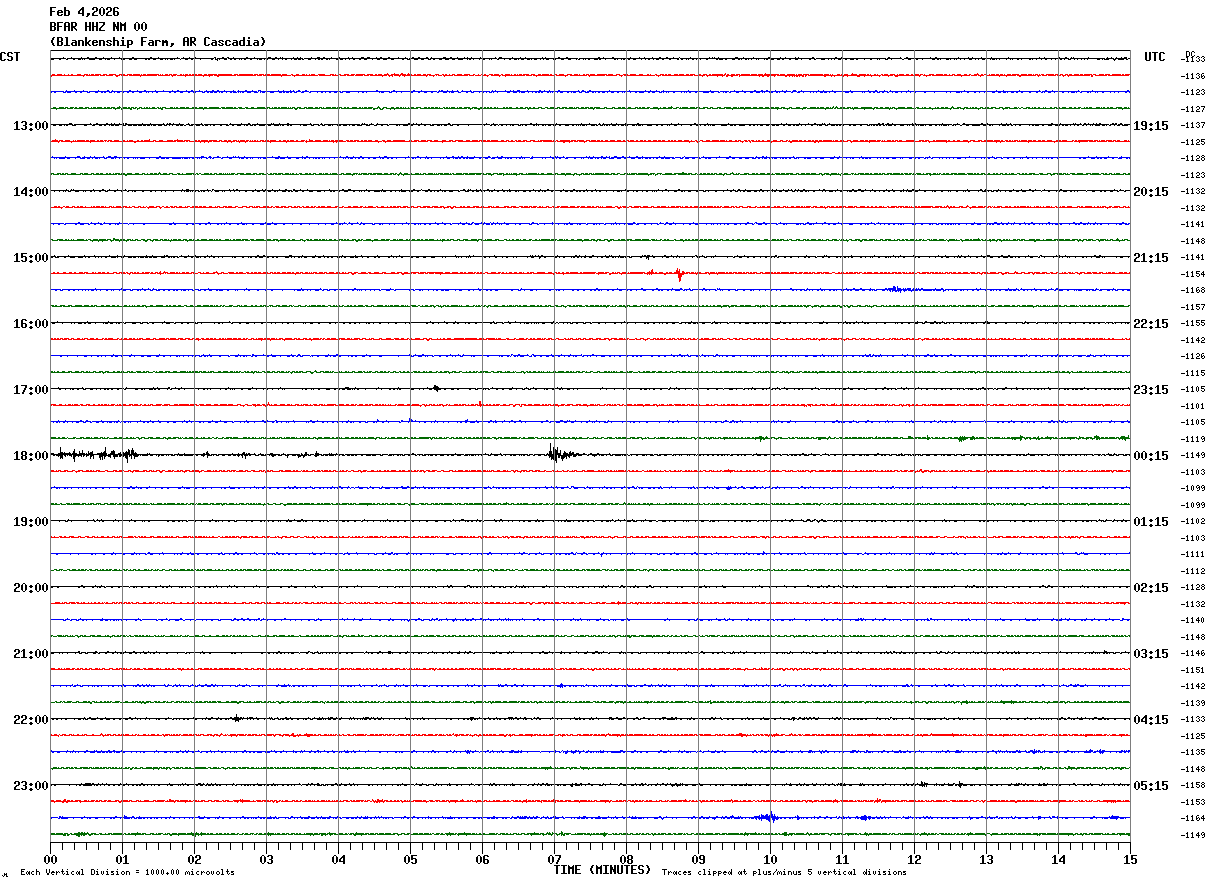Click the 19:15 UTC time label

(1151, 125)
